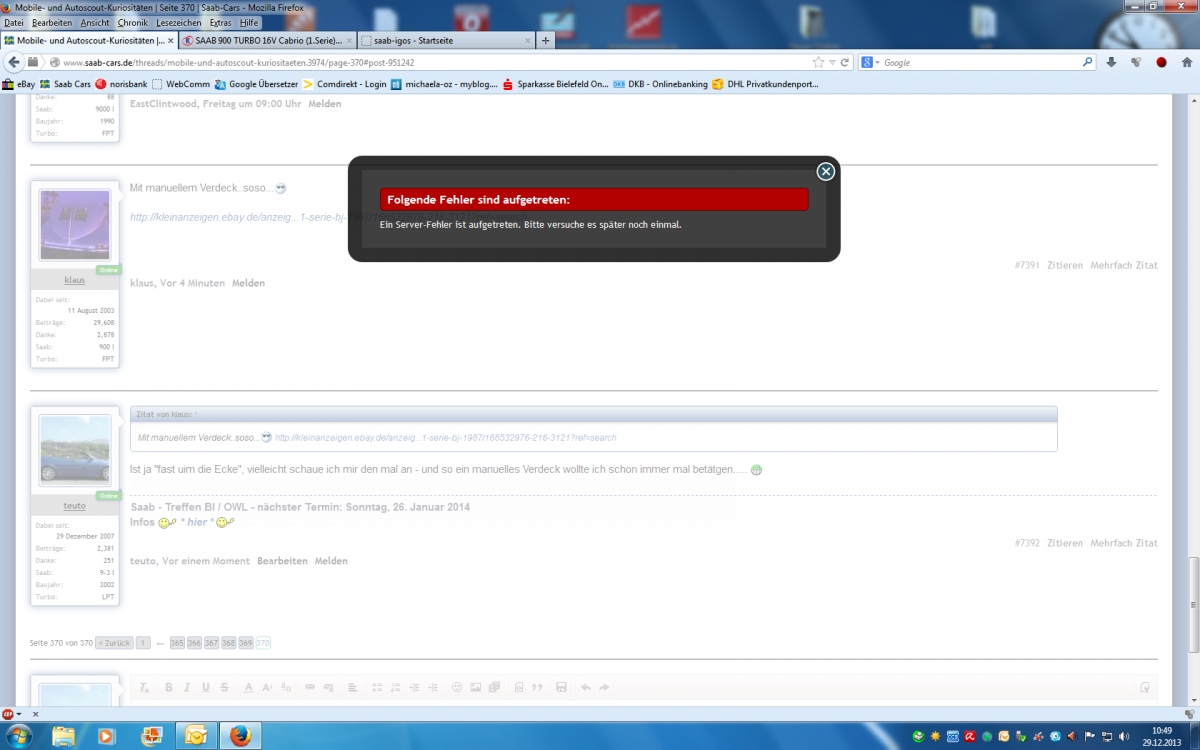Click the save draft floppy icon

(561, 687)
